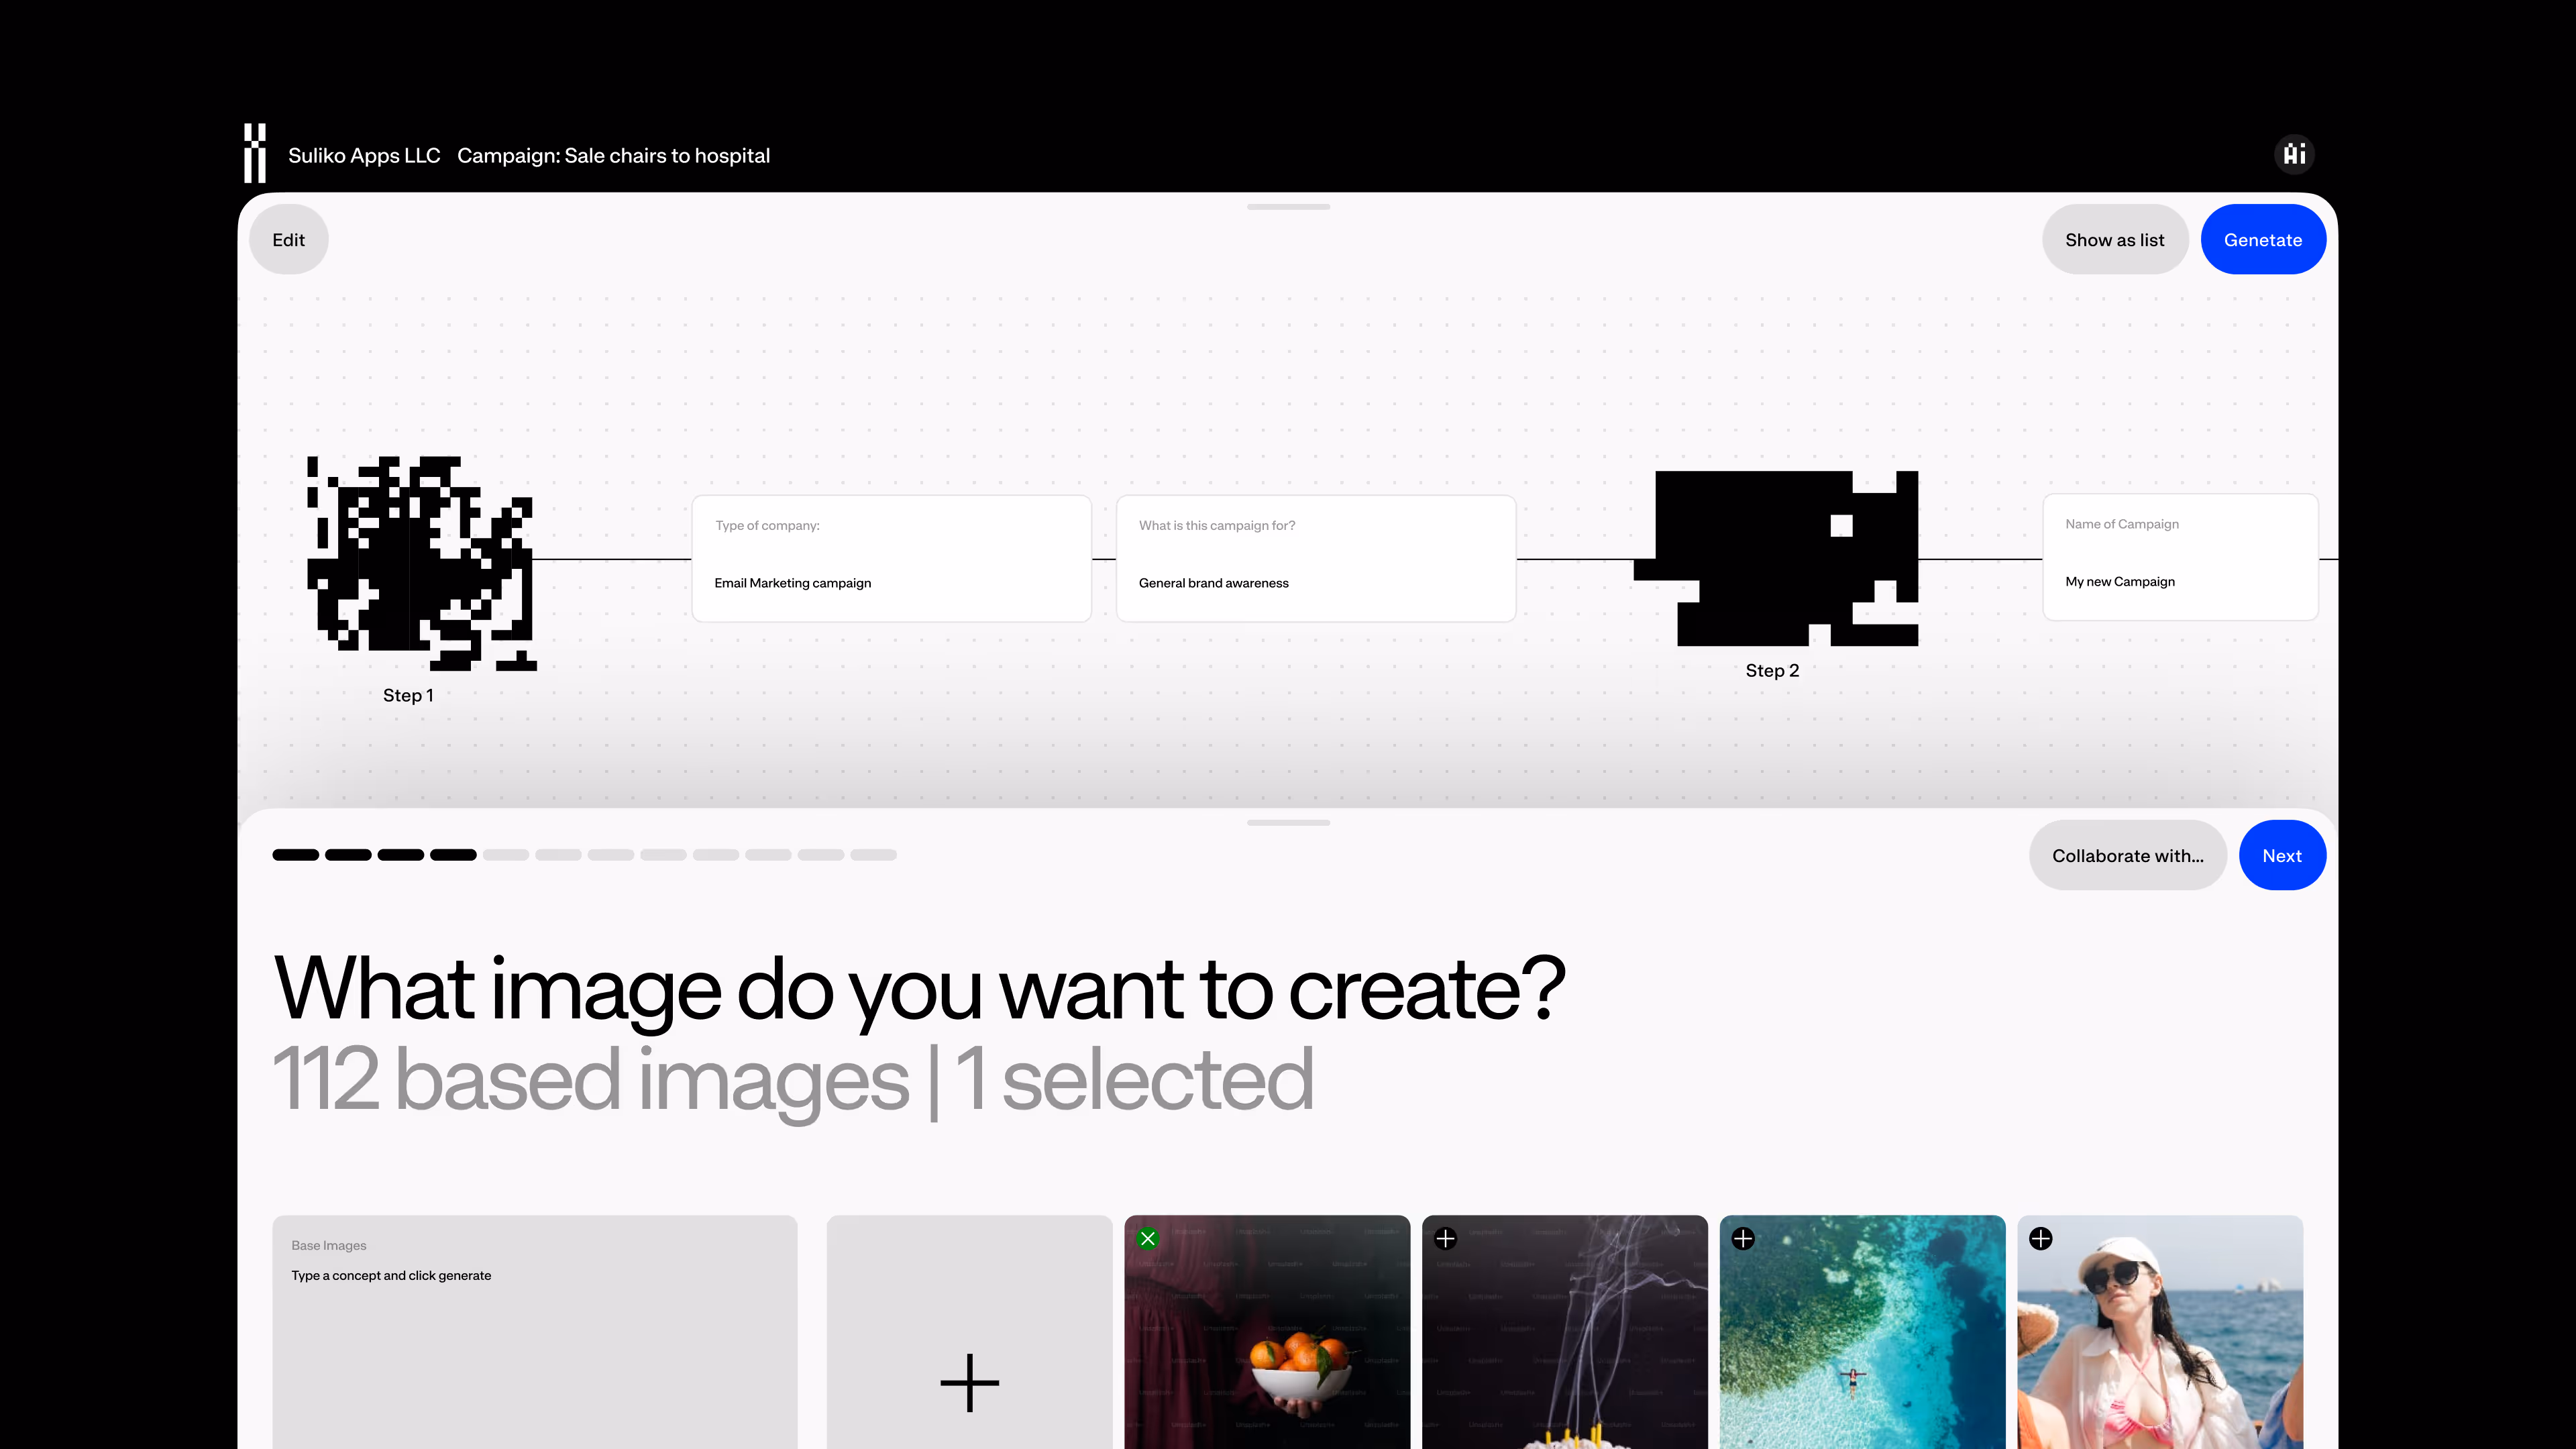This screenshot has height=1449, width=2576.
Task: Add the smoke image with its plus icon
Action: point(1445,1239)
